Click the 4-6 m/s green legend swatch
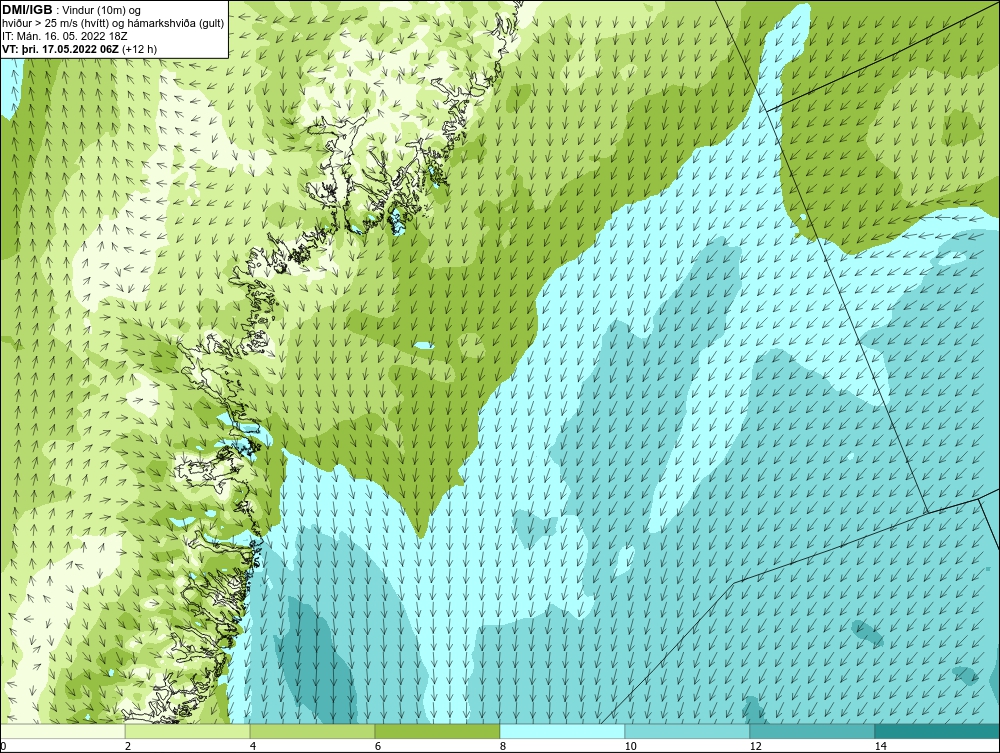The image size is (1000, 753). [x=312, y=731]
